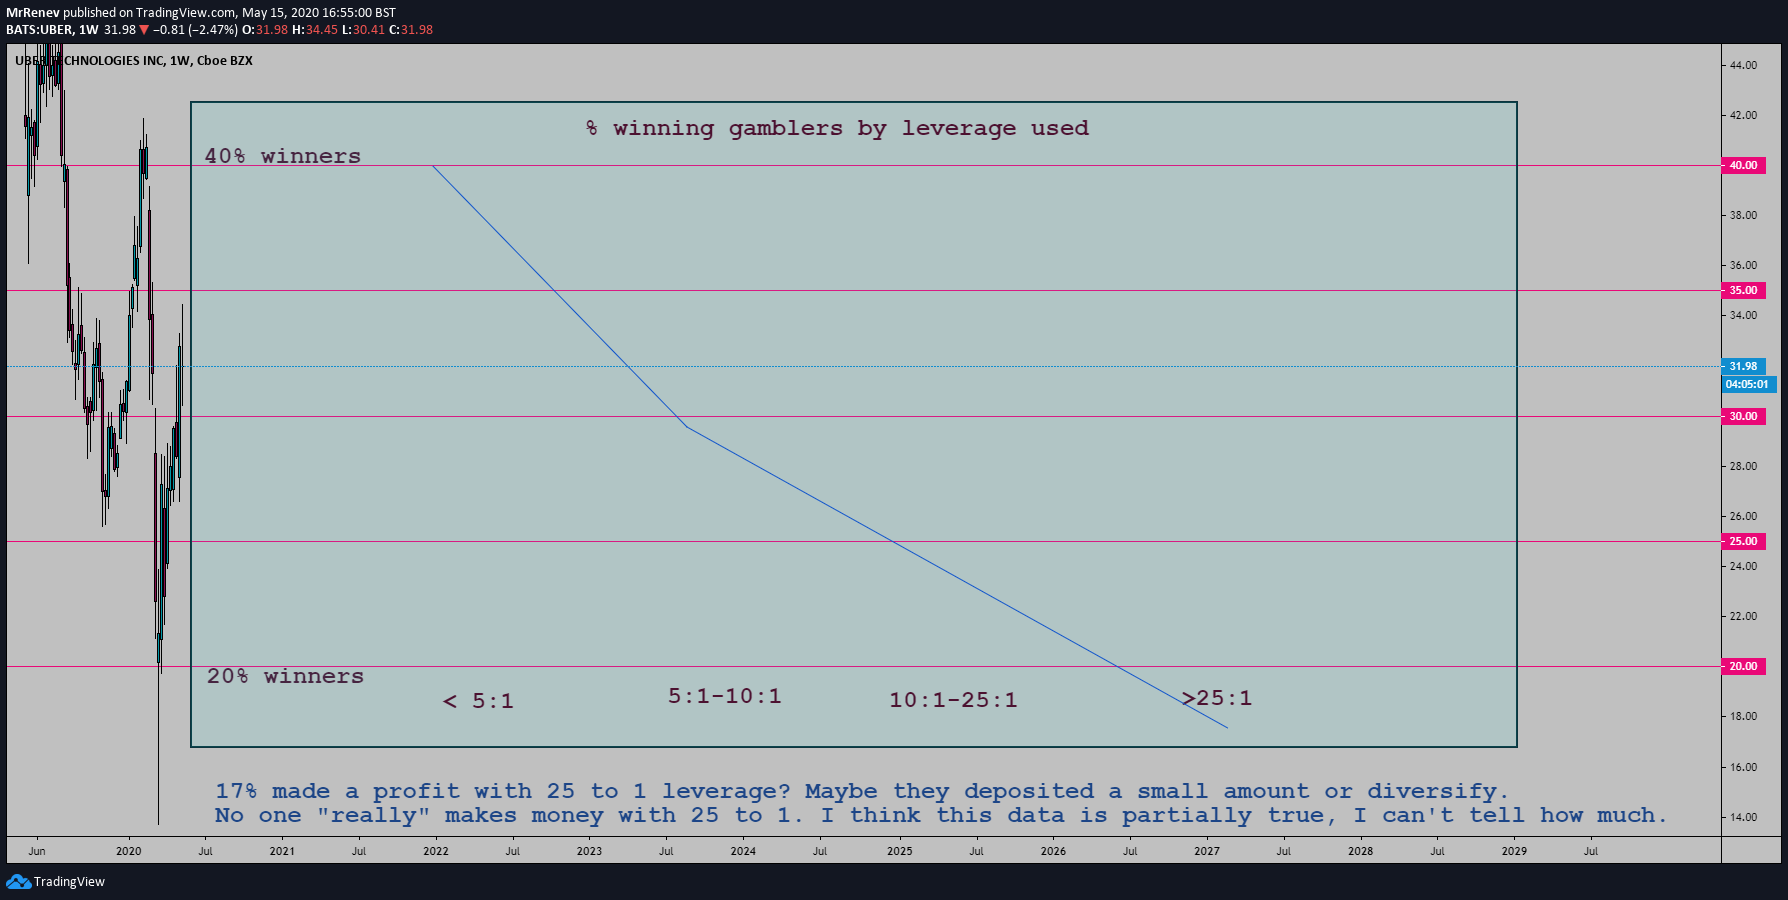Click the Jun label on time axis
This screenshot has width=1788, height=900.
tap(37, 851)
